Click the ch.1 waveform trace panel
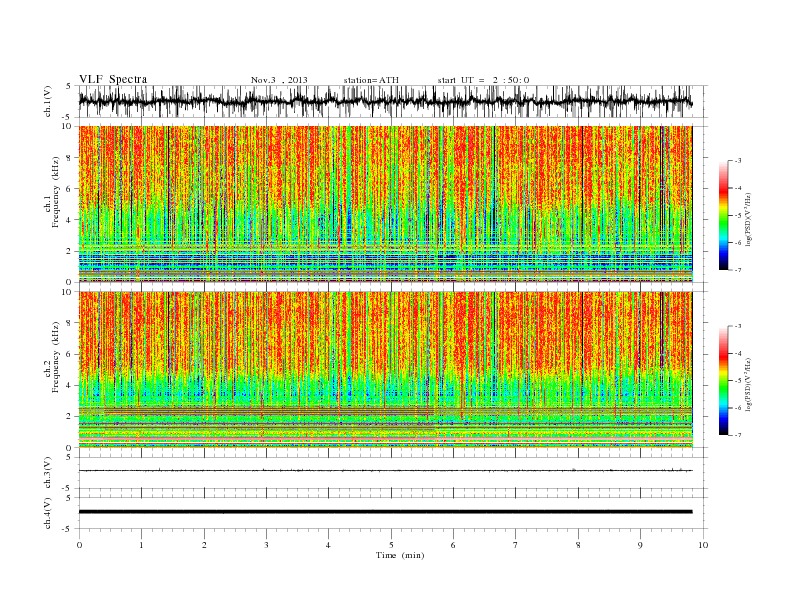792x612 pixels. 392,101
